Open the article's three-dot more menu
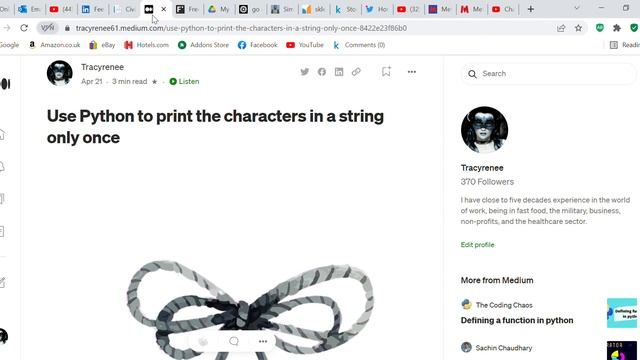 point(411,72)
